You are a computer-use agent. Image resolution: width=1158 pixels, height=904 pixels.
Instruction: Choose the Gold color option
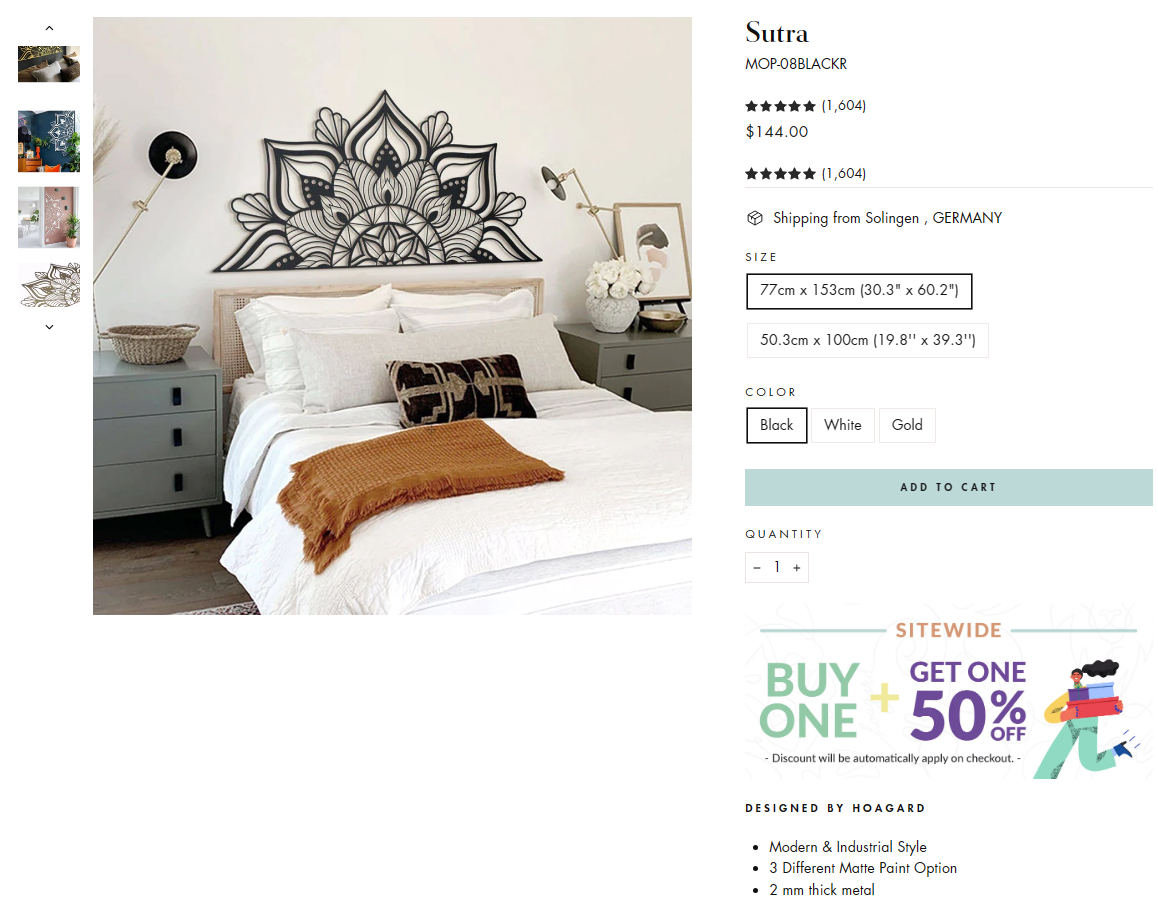(x=907, y=425)
